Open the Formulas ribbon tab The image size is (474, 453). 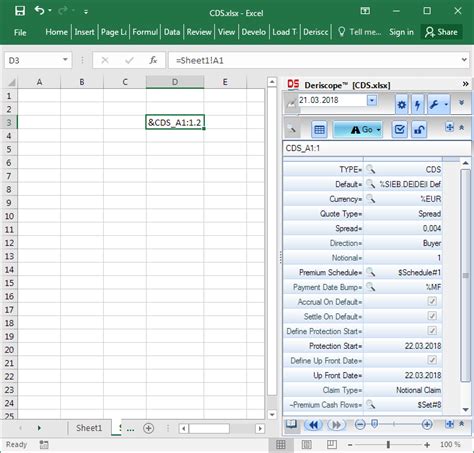(145, 32)
